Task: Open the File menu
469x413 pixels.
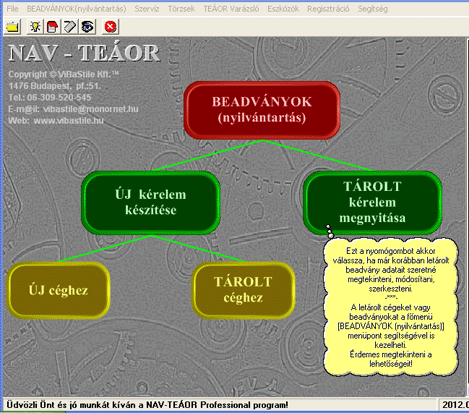Action: click(x=12, y=9)
